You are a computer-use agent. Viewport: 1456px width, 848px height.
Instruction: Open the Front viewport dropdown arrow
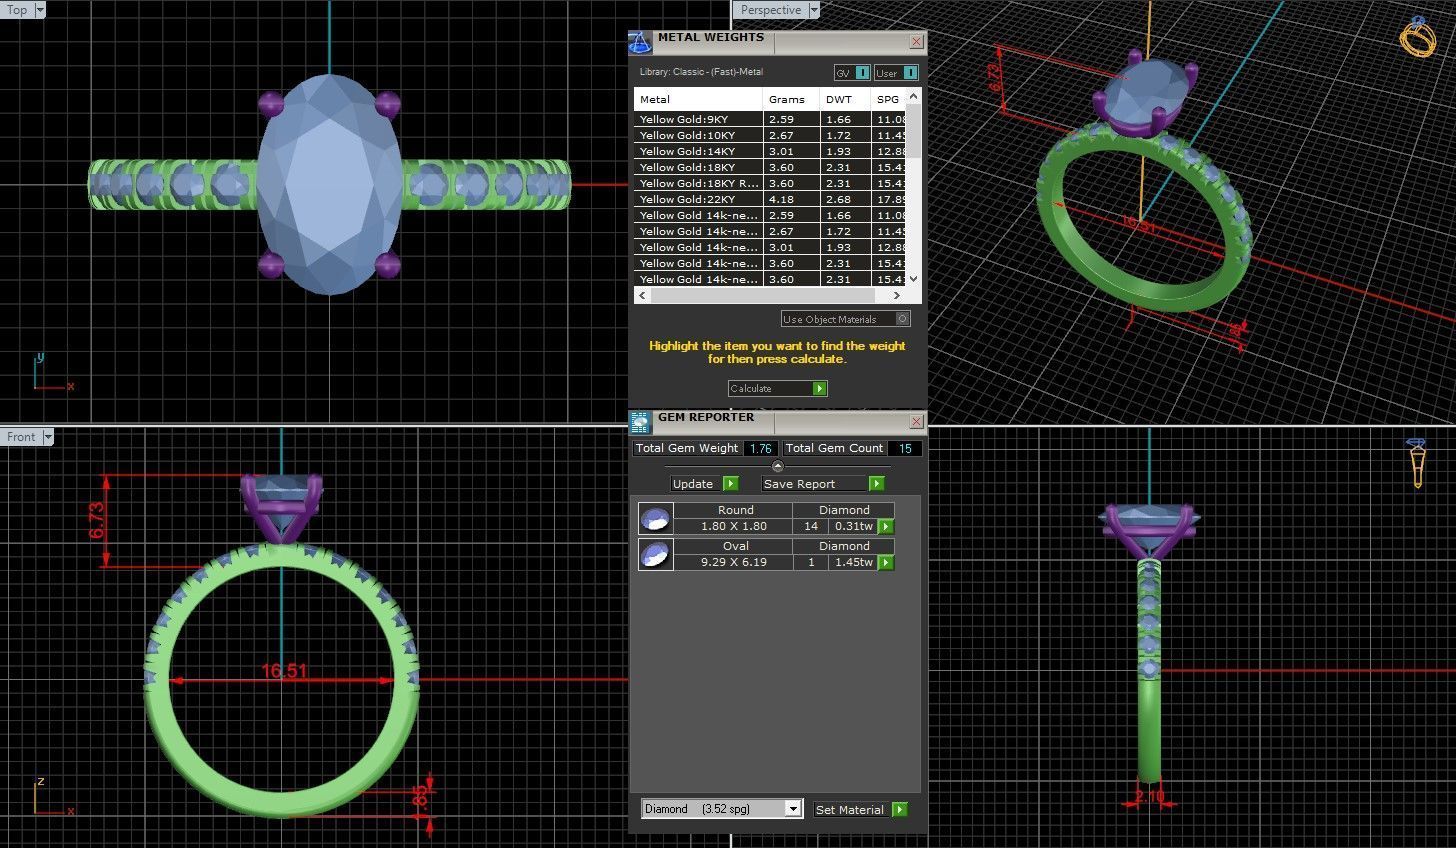point(48,437)
